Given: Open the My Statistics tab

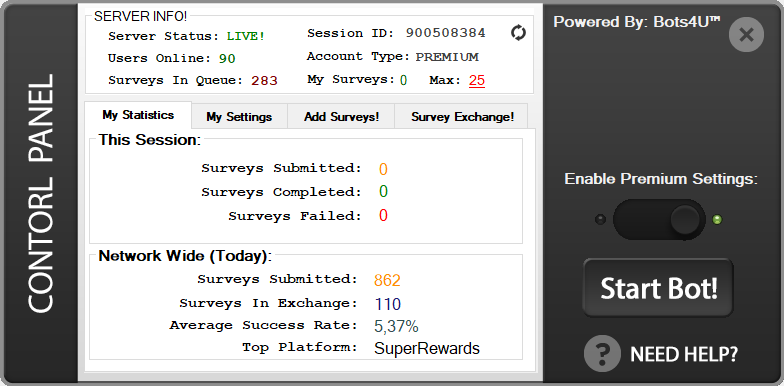Looking at the screenshot, I should coord(138,116).
